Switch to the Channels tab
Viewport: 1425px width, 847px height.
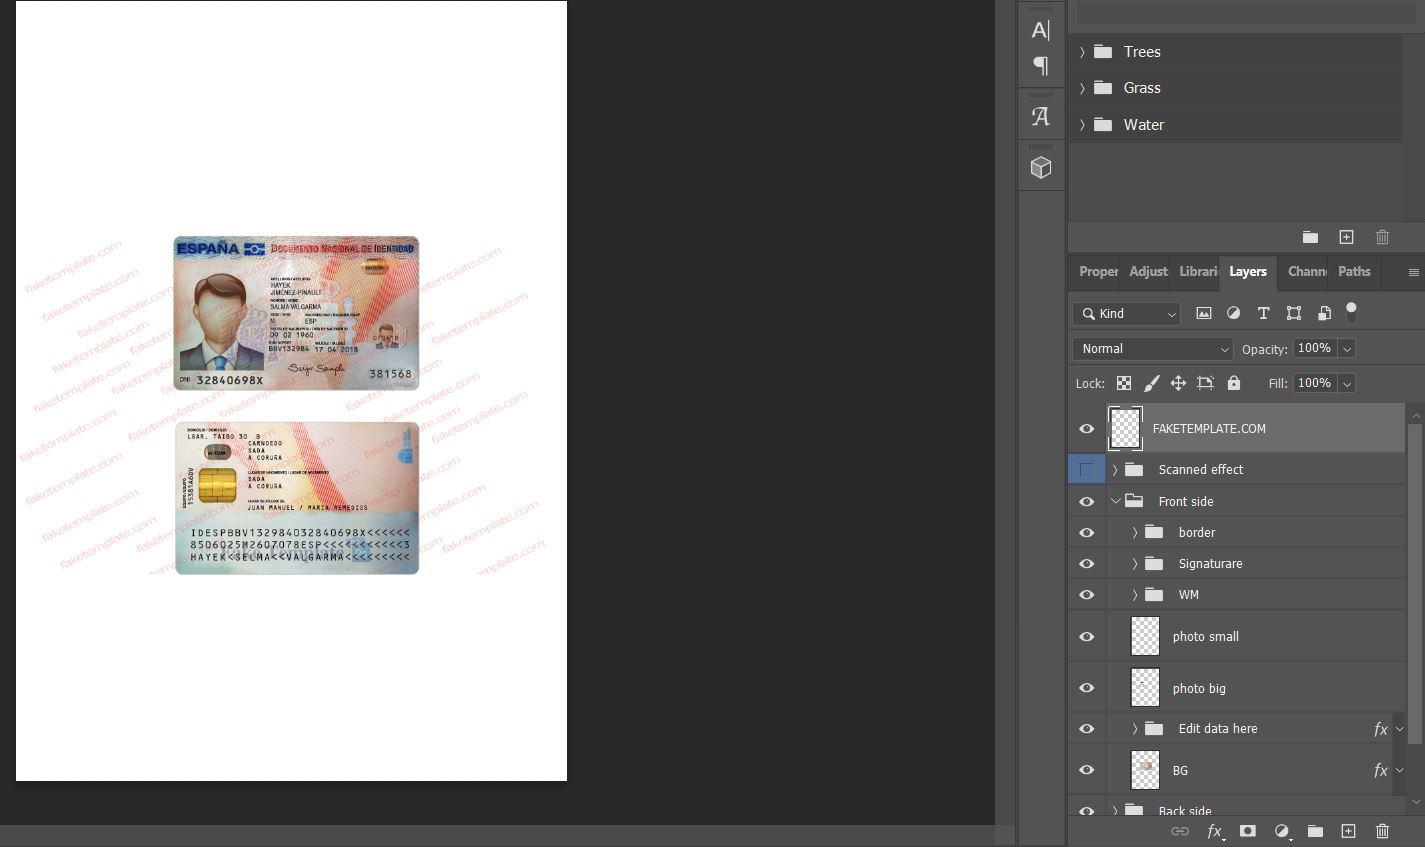click(1305, 271)
